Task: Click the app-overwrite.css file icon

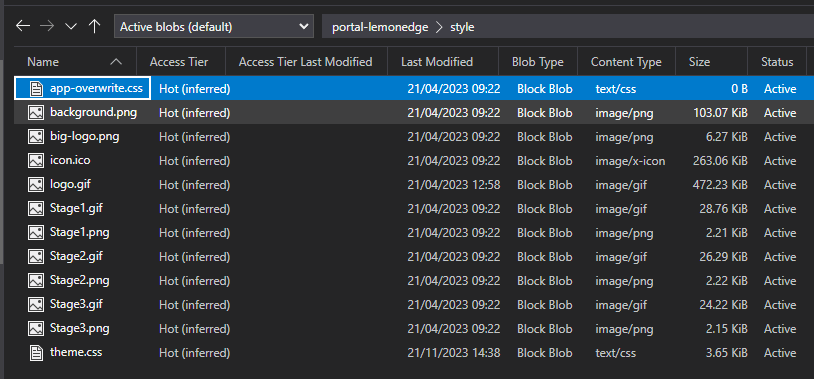Action: (x=36, y=88)
